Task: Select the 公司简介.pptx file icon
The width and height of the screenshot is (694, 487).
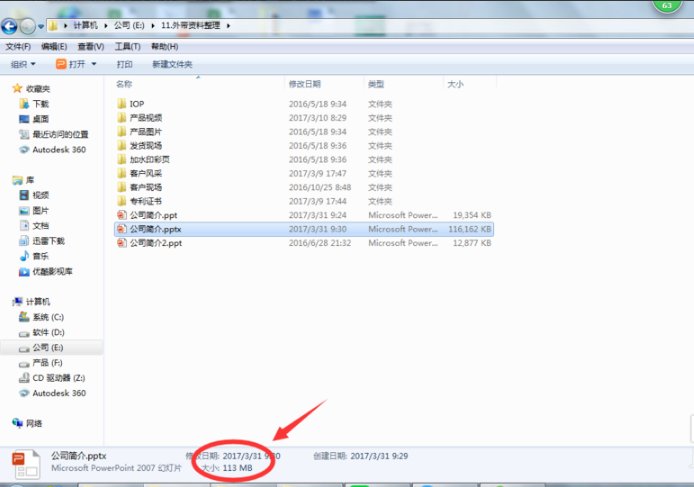Action: (122, 229)
